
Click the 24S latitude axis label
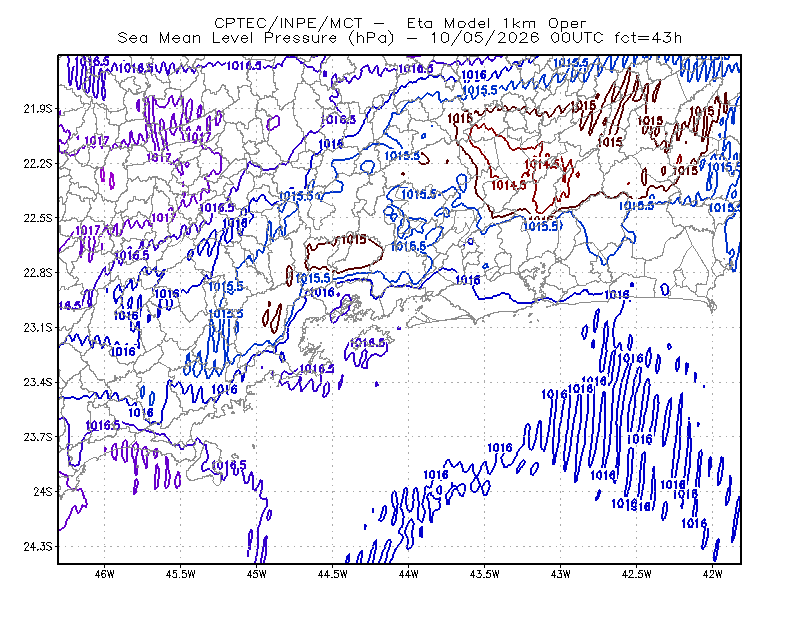(x=43, y=491)
